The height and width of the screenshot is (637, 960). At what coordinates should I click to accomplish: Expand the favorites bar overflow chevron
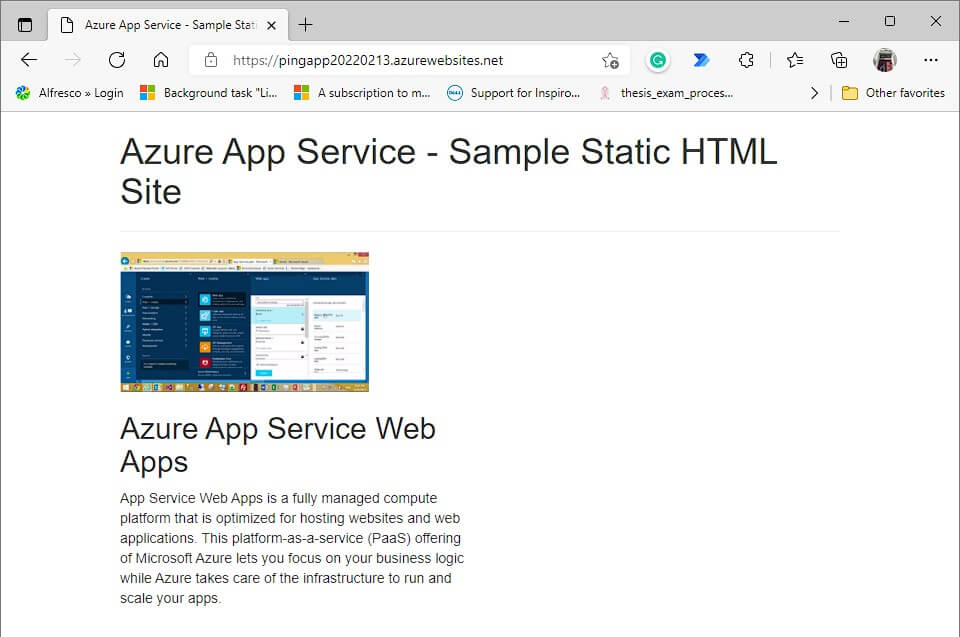coord(814,93)
